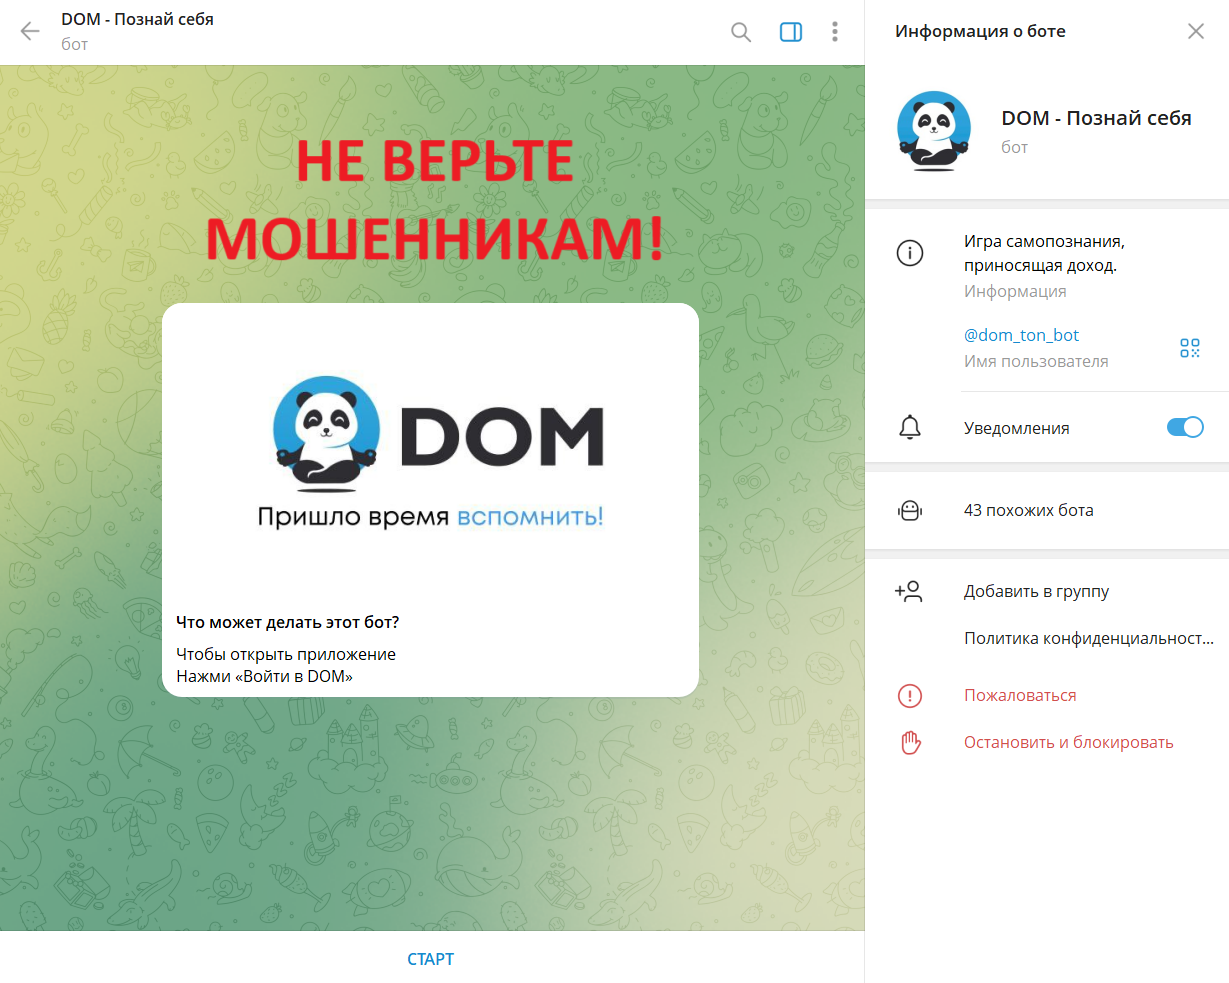Click the back arrow in chat header

click(x=30, y=32)
